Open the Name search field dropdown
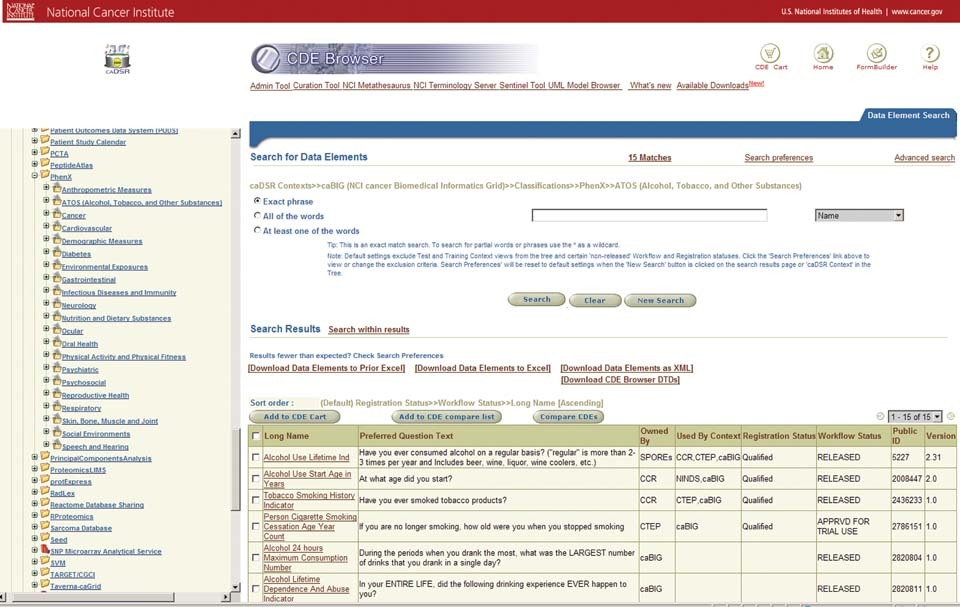The width and height of the screenshot is (960, 607). tap(859, 216)
